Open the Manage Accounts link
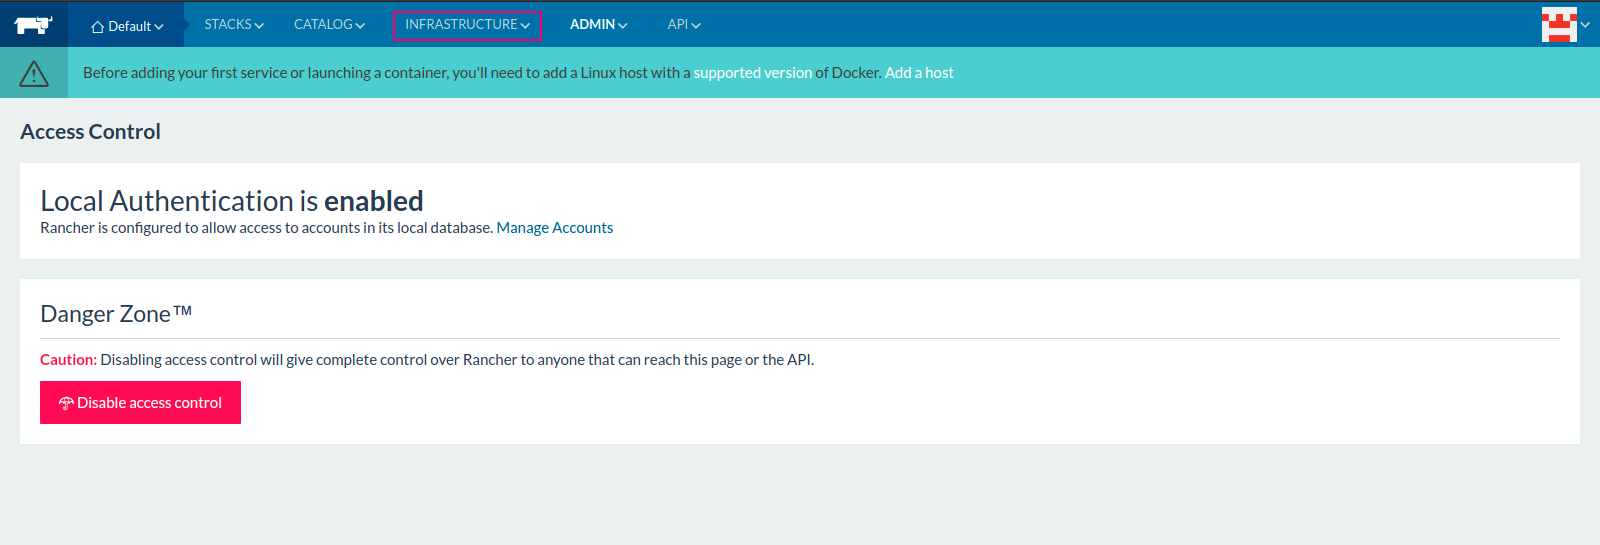 [555, 228]
